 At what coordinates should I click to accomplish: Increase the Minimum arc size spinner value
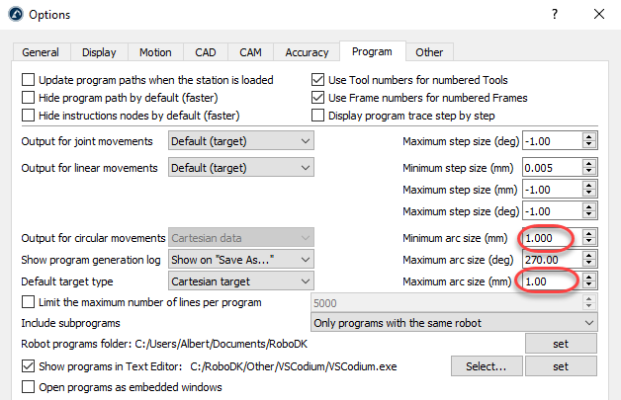(x=589, y=234)
